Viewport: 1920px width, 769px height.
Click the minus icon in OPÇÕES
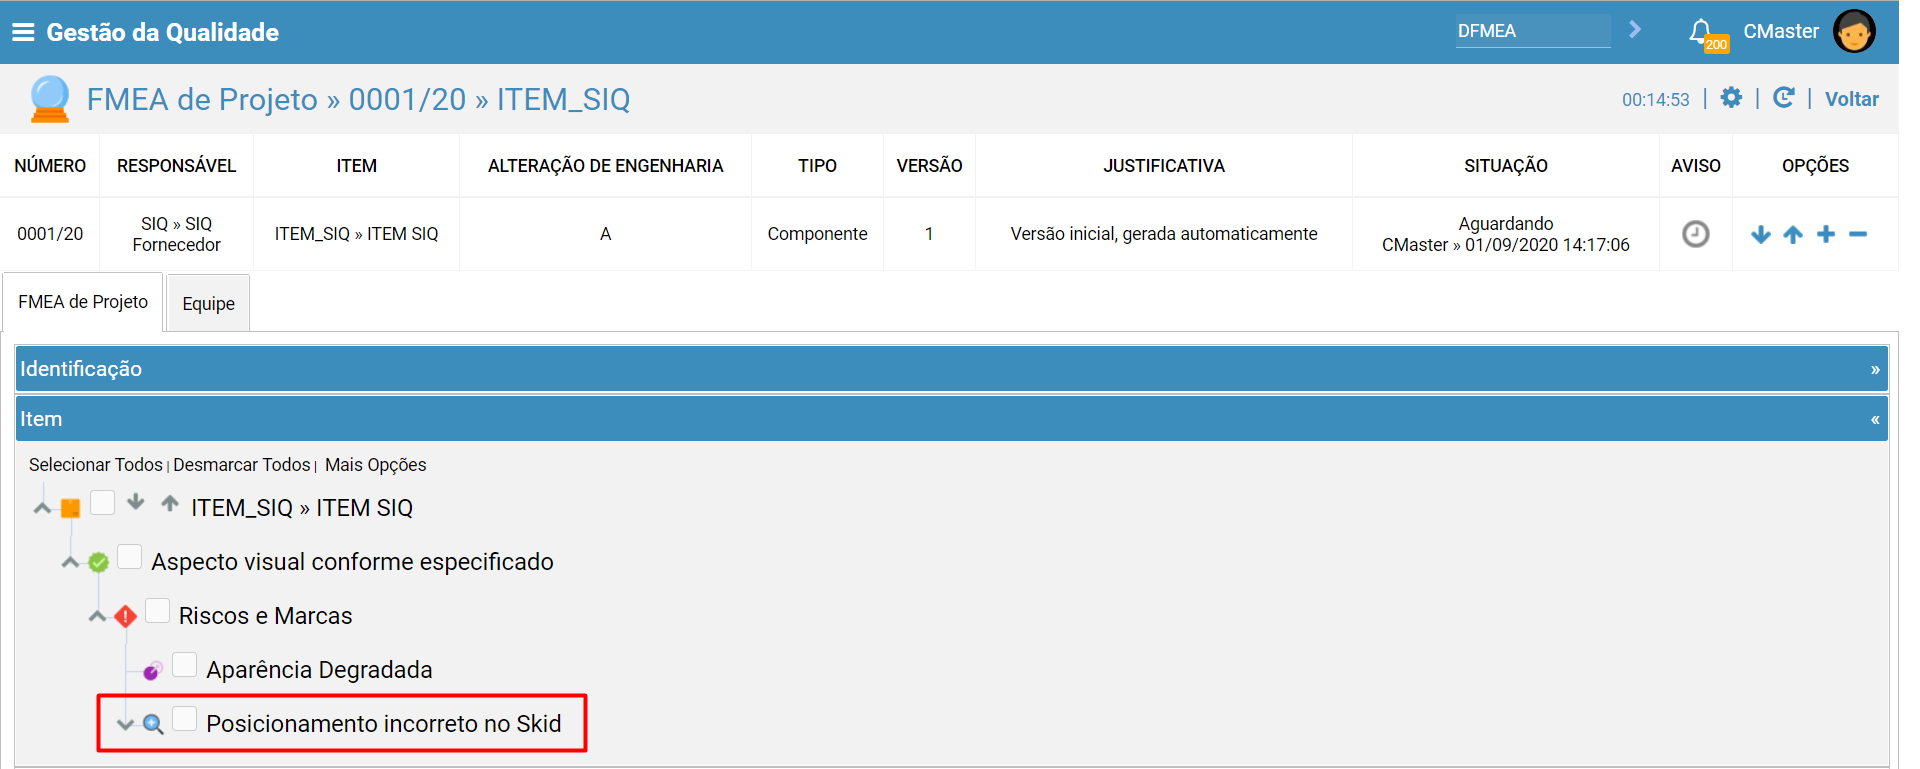1858,234
